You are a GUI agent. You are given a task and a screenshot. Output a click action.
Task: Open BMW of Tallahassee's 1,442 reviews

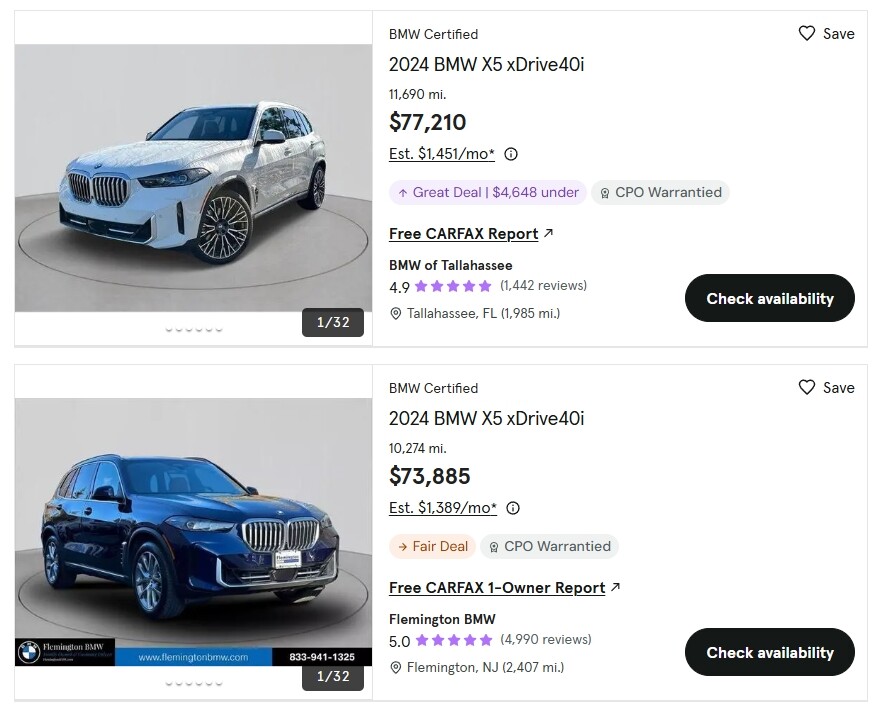point(543,286)
